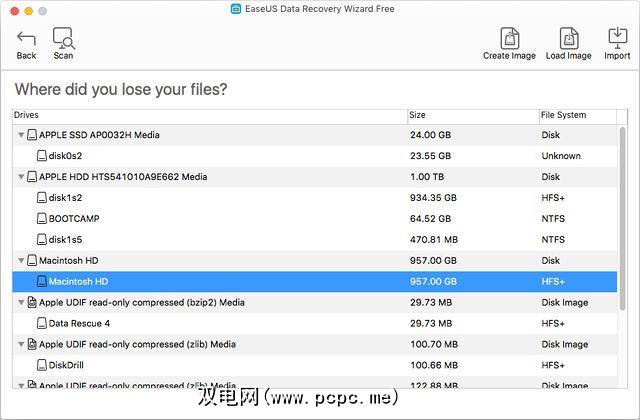Click the 64.52 GB size cell
Viewport: 640px width, 420px height.
tap(430, 219)
